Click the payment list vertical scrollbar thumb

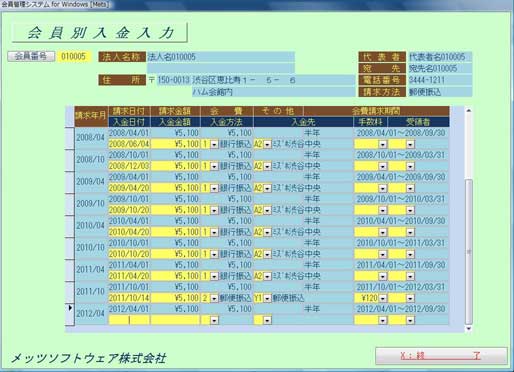pos(468,252)
